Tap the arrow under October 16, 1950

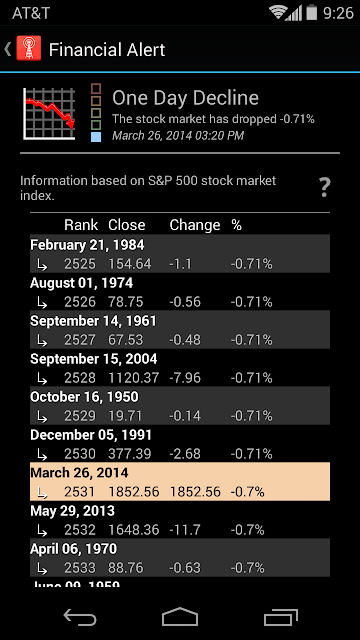click(42, 417)
